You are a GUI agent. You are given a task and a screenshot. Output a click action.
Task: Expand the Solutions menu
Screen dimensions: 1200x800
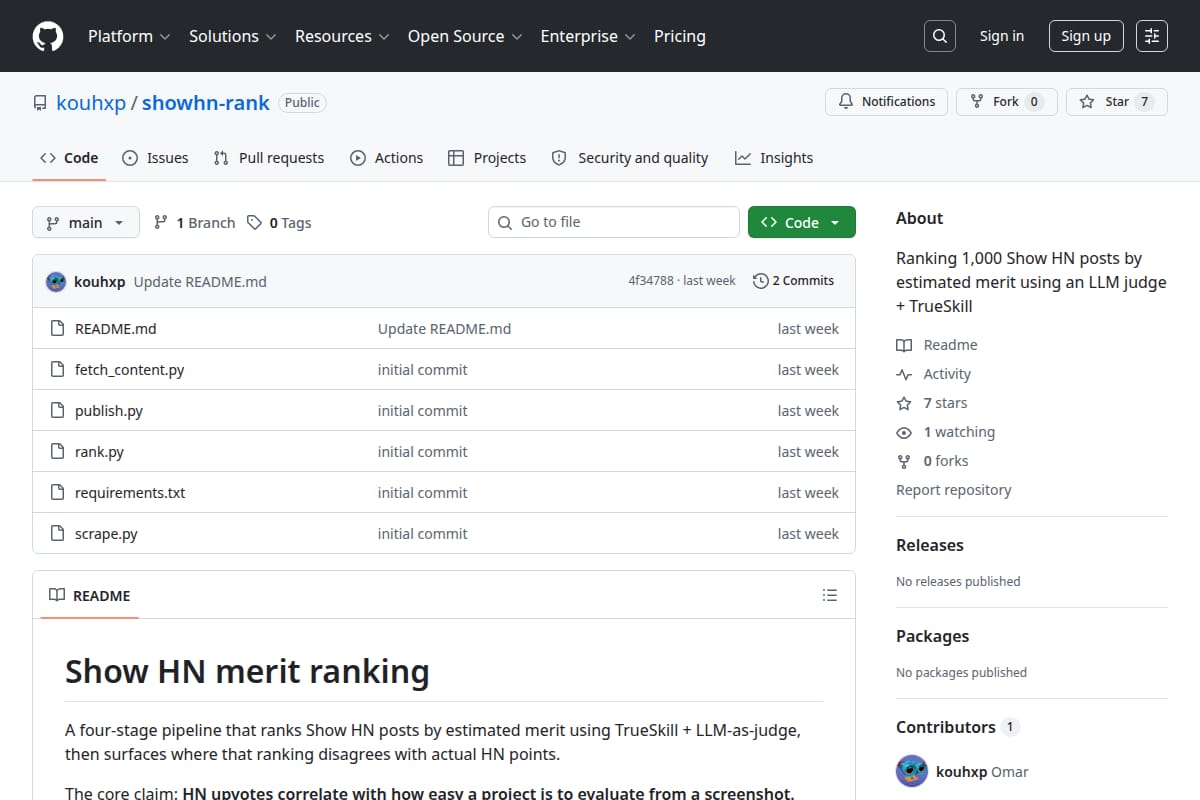[x=232, y=36]
